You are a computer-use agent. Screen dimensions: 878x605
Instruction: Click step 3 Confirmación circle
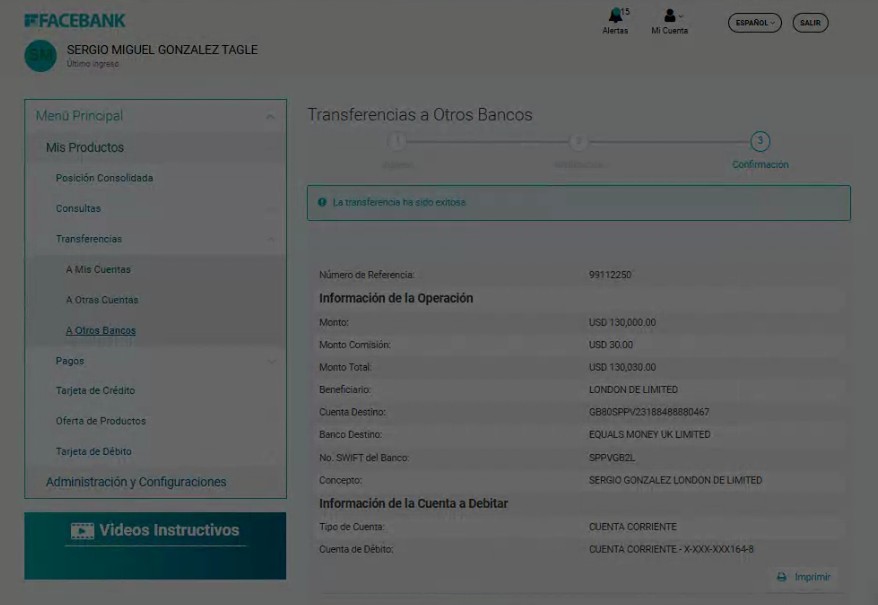[760, 141]
